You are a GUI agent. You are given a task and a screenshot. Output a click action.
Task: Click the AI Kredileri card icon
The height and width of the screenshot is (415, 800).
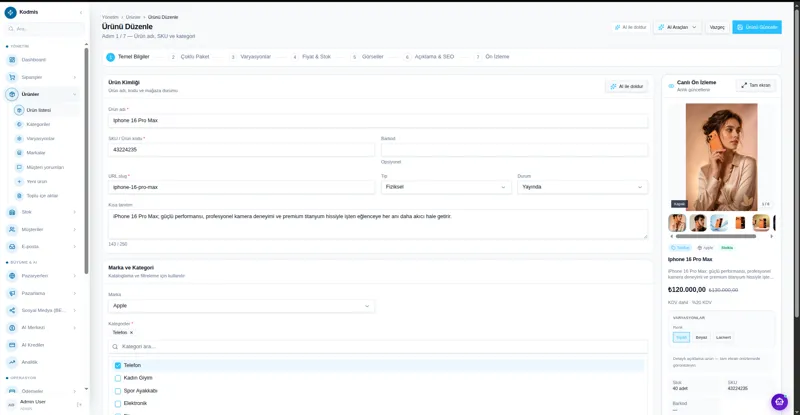(12, 345)
